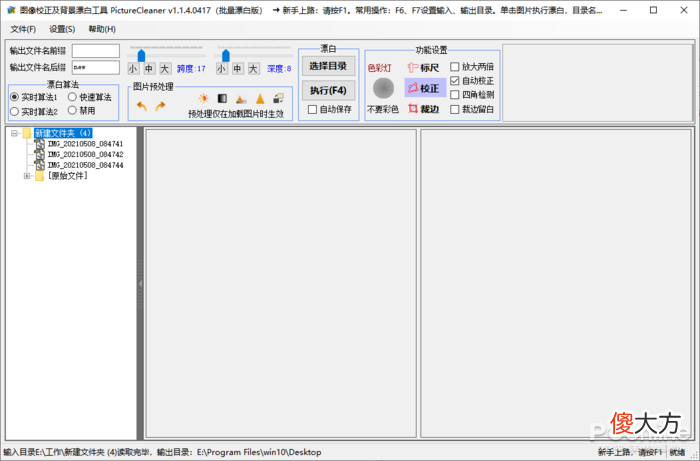Click the 新建文件夹 (4) folder icon
This screenshot has height=461, width=700.
(27, 133)
